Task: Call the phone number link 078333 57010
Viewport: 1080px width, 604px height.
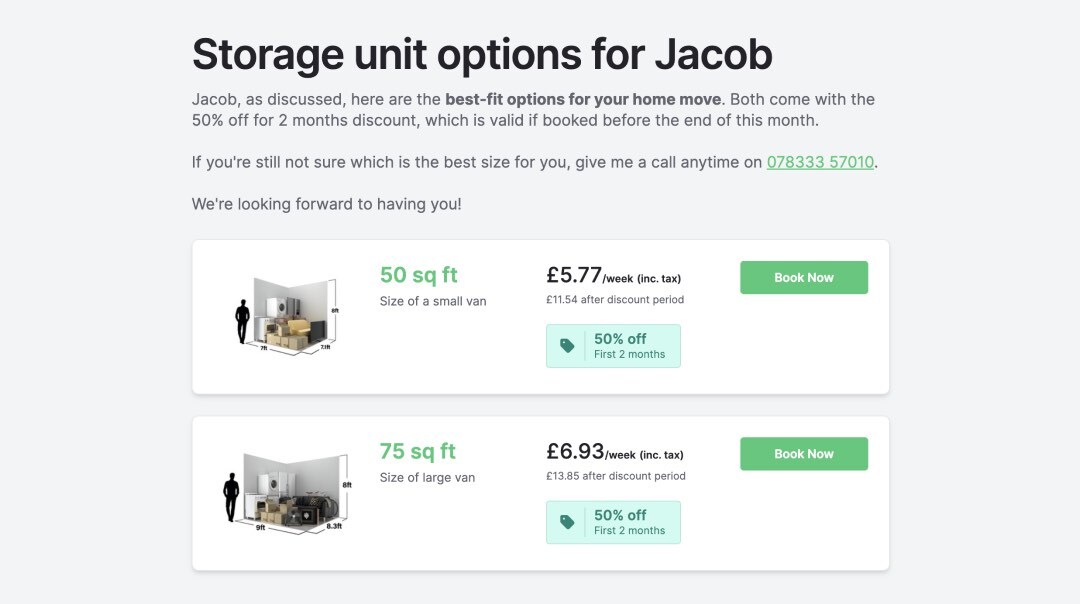Action: click(x=820, y=162)
